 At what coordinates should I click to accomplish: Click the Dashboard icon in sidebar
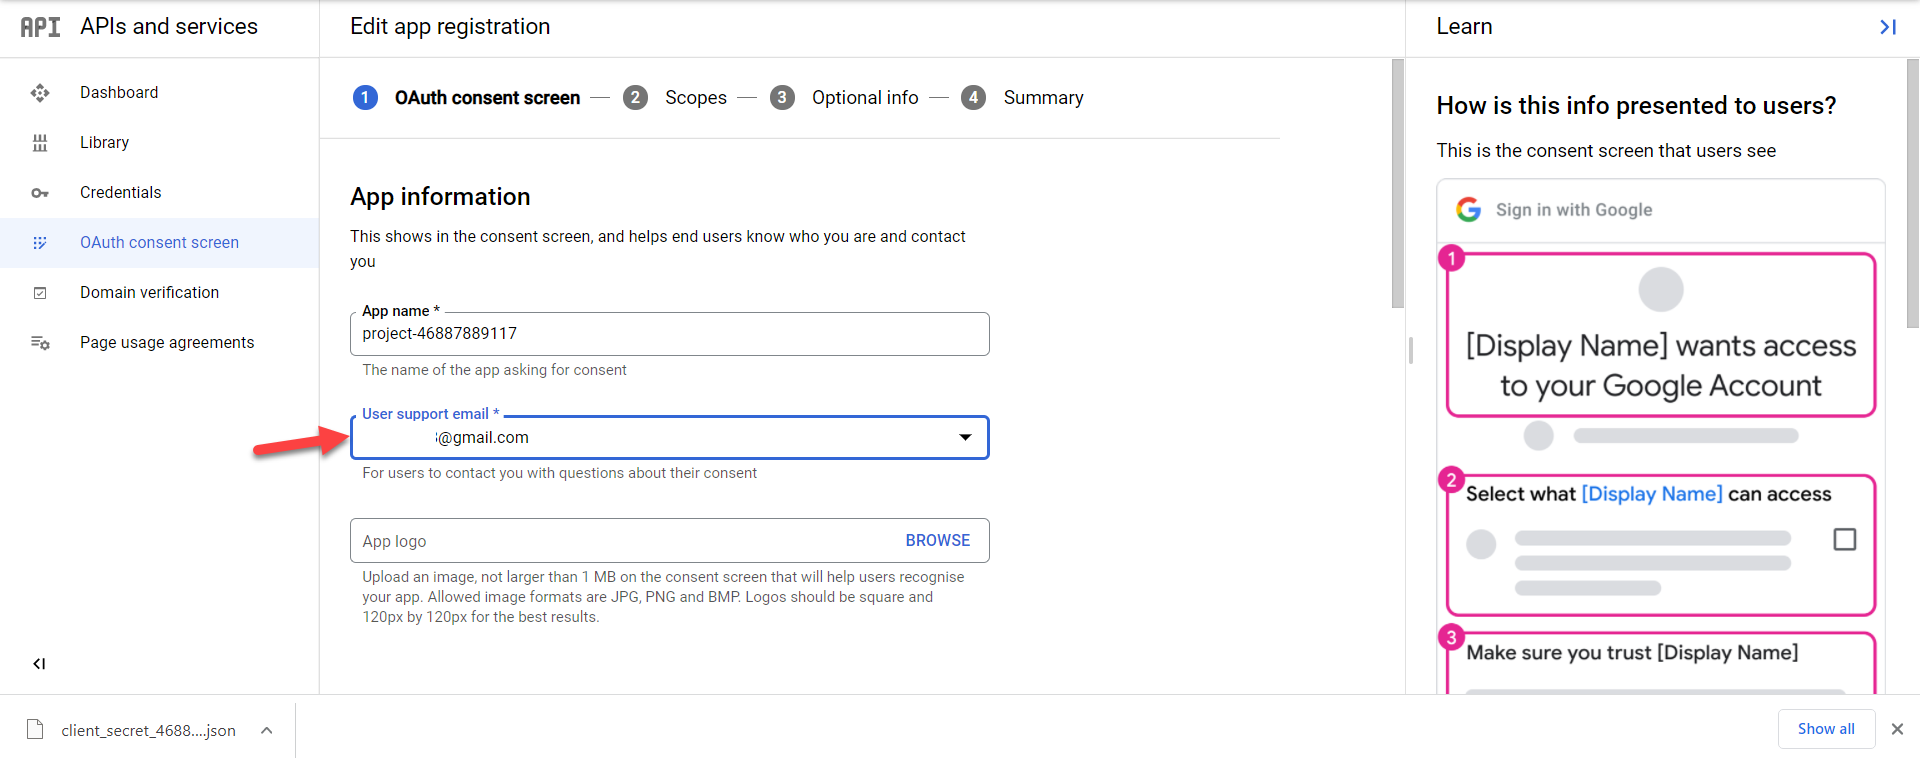click(x=40, y=93)
